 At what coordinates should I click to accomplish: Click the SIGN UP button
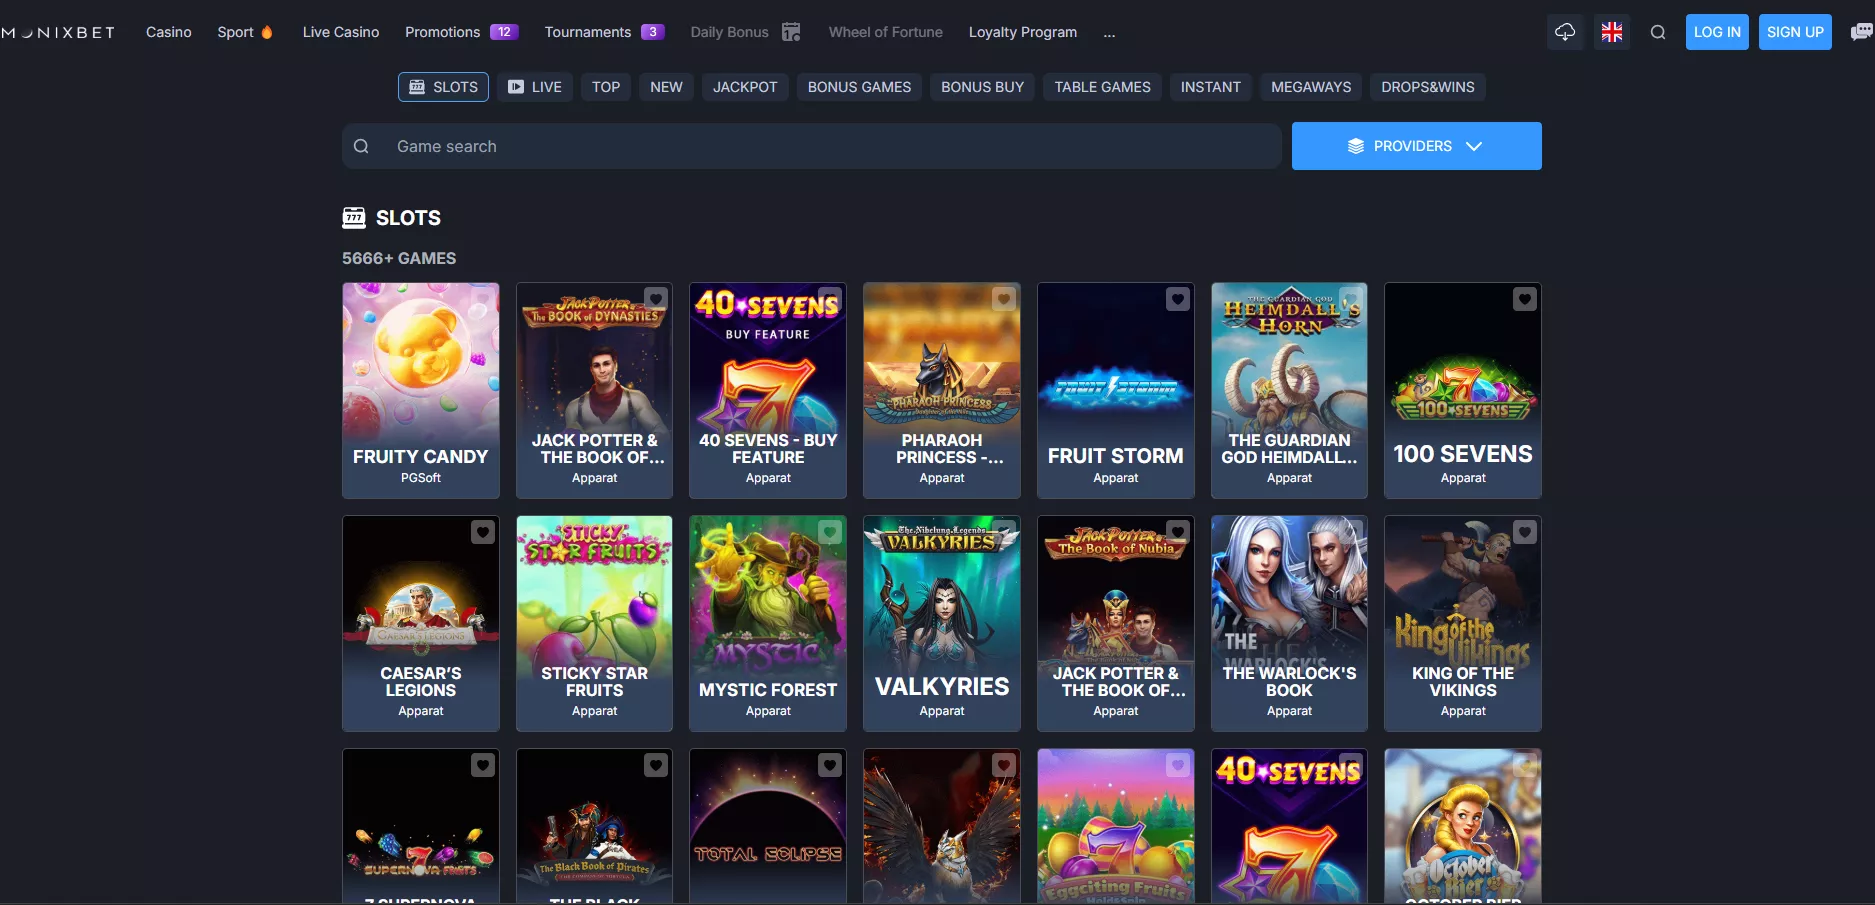click(1794, 31)
